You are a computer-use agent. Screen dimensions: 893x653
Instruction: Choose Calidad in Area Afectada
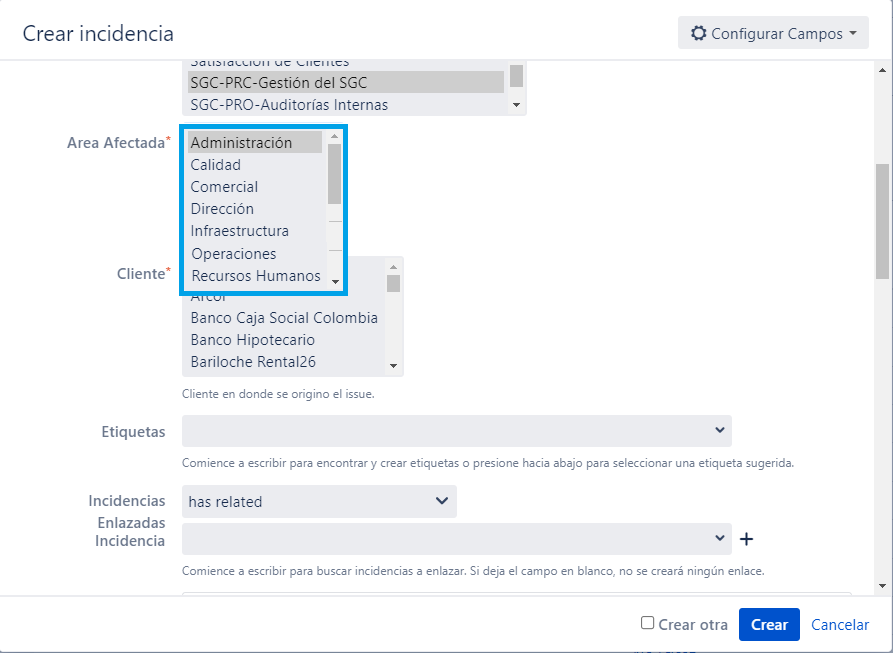point(255,165)
